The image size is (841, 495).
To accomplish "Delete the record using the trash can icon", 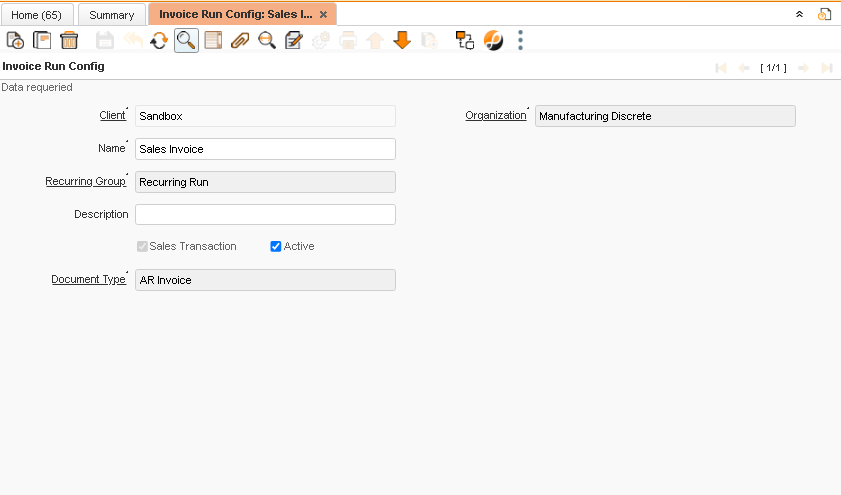I will (69, 40).
